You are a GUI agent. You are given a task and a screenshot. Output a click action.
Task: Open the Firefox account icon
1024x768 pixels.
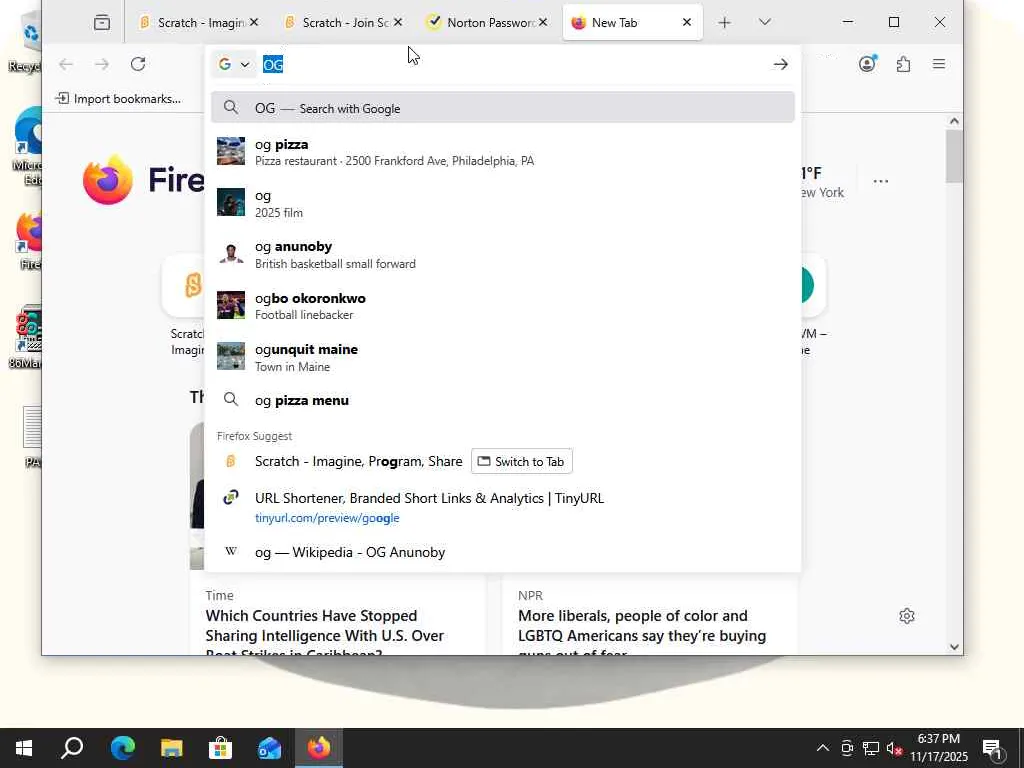pyautogui.click(x=867, y=64)
